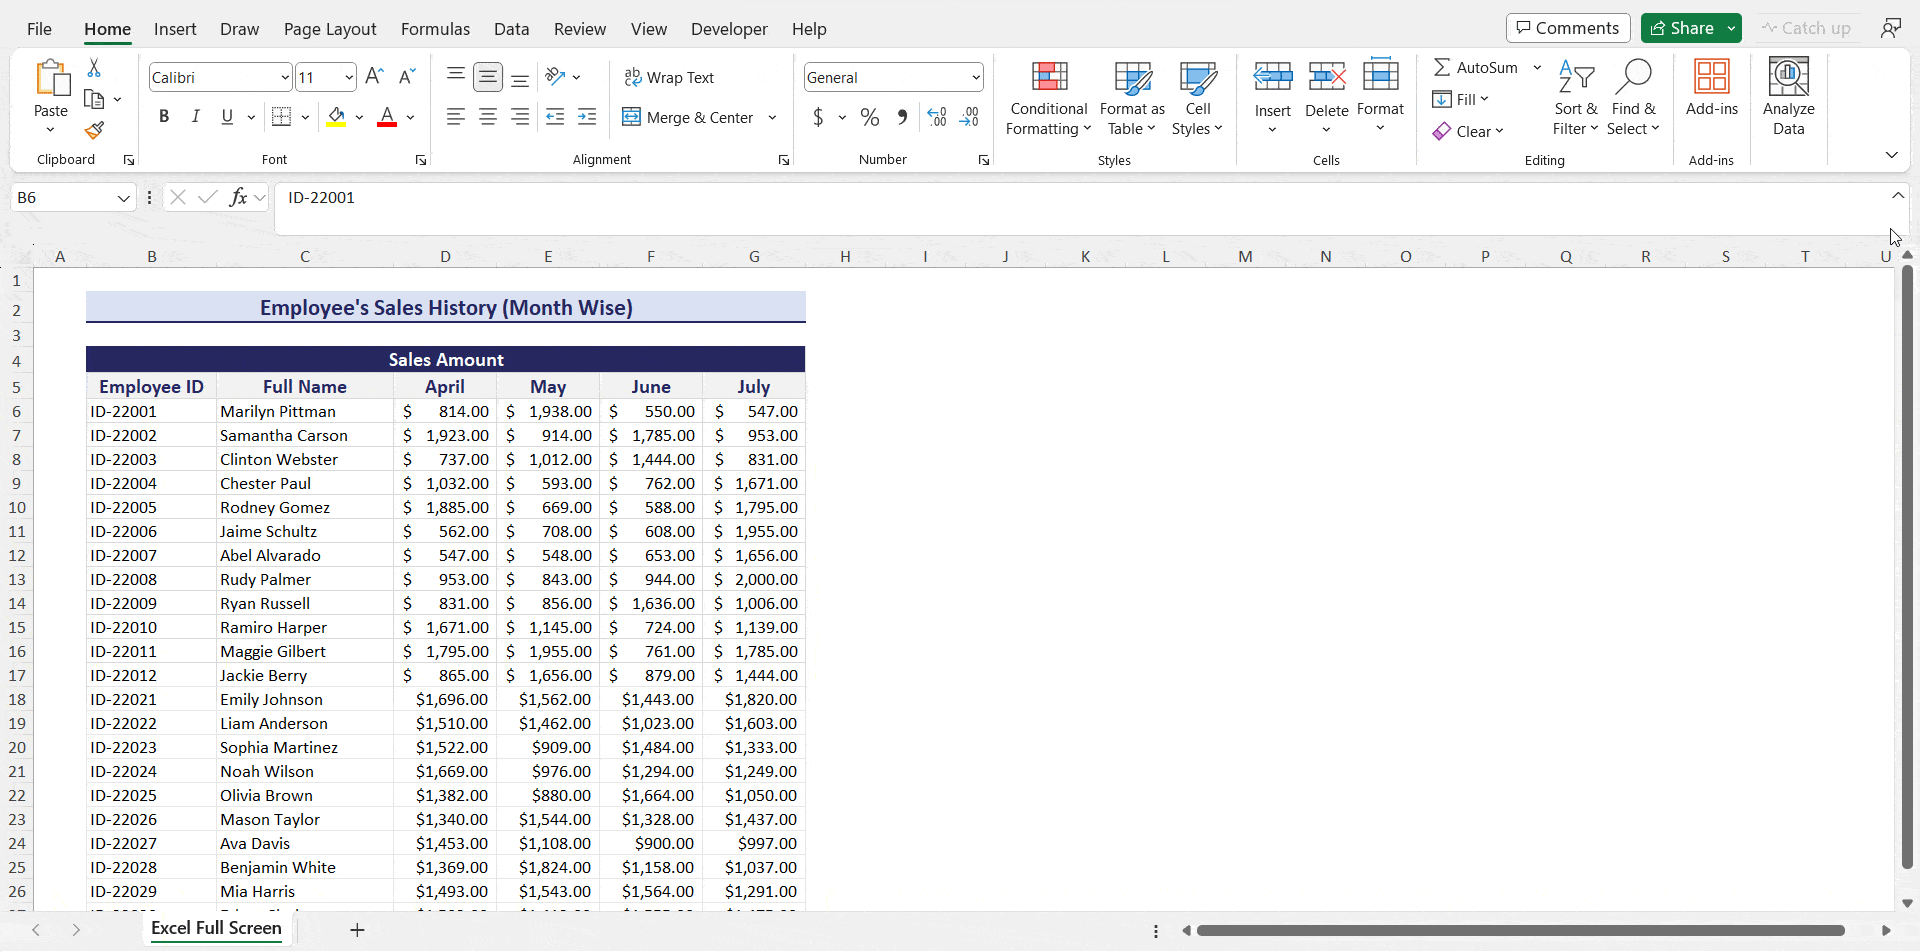Apply the red Font Color swatch

(387, 117)
